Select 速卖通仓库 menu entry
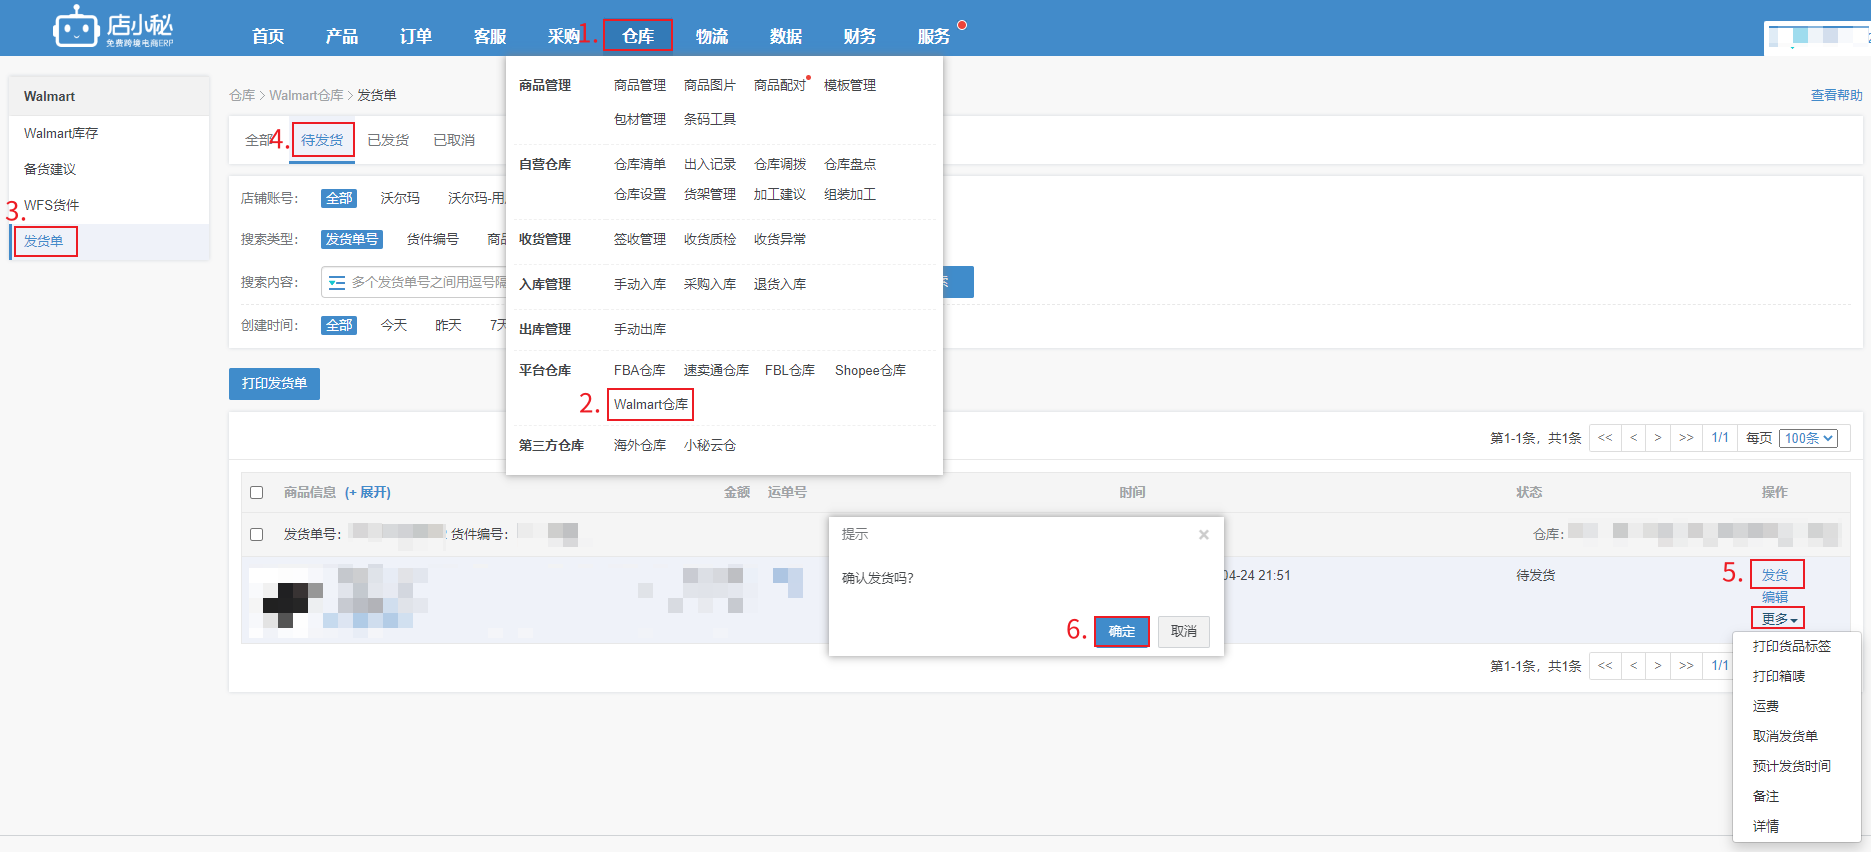This screenshot has height=852, width=1871. 716,371
